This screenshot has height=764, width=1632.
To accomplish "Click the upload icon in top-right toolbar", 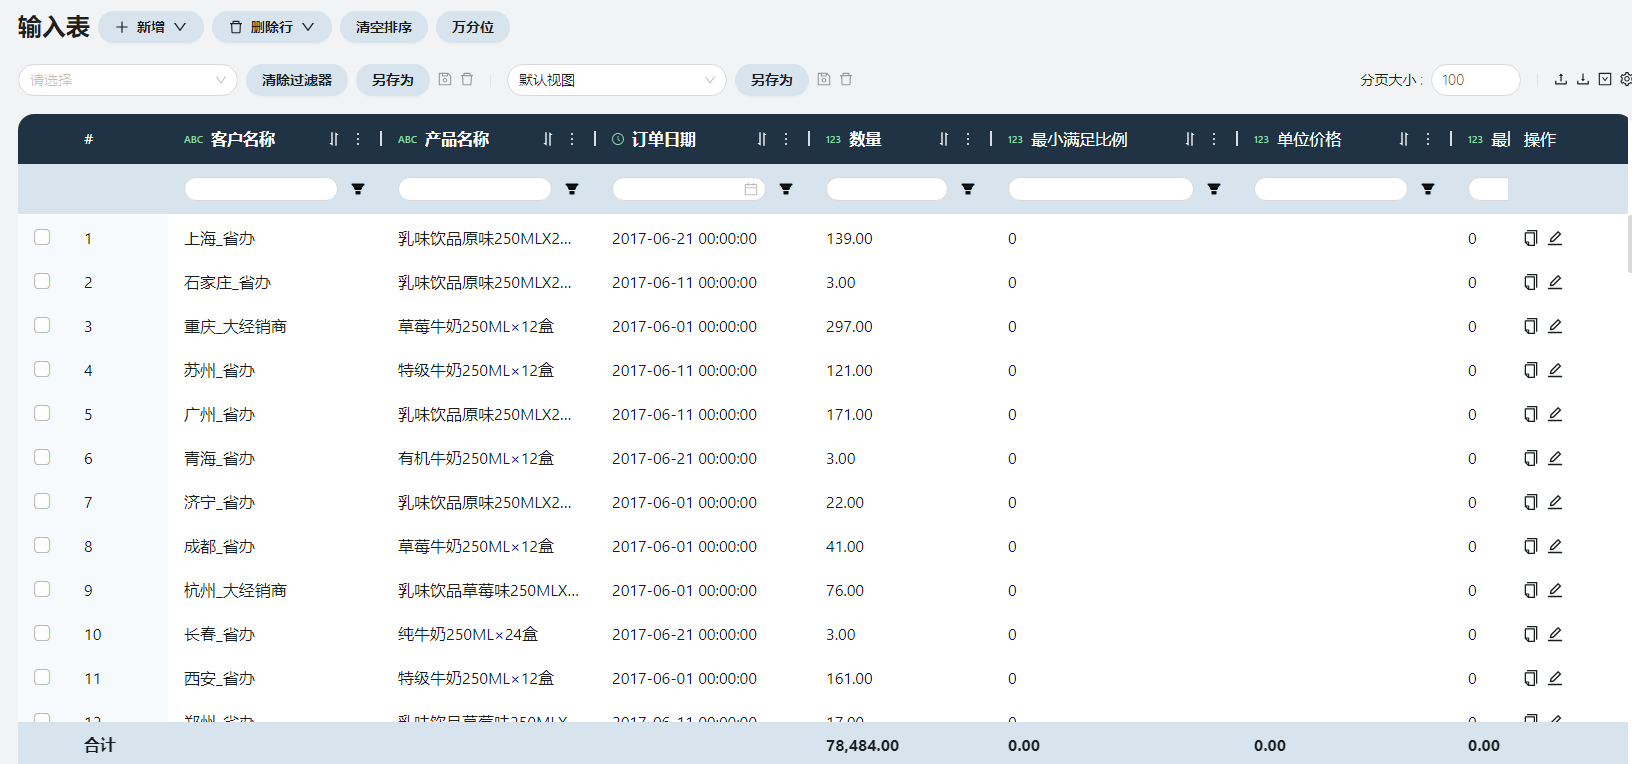I will click(1560, 80).
